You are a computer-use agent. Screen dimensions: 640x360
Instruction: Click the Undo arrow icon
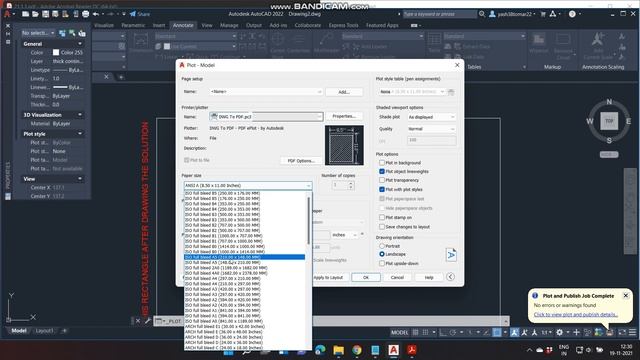click(x=96, y=14)
